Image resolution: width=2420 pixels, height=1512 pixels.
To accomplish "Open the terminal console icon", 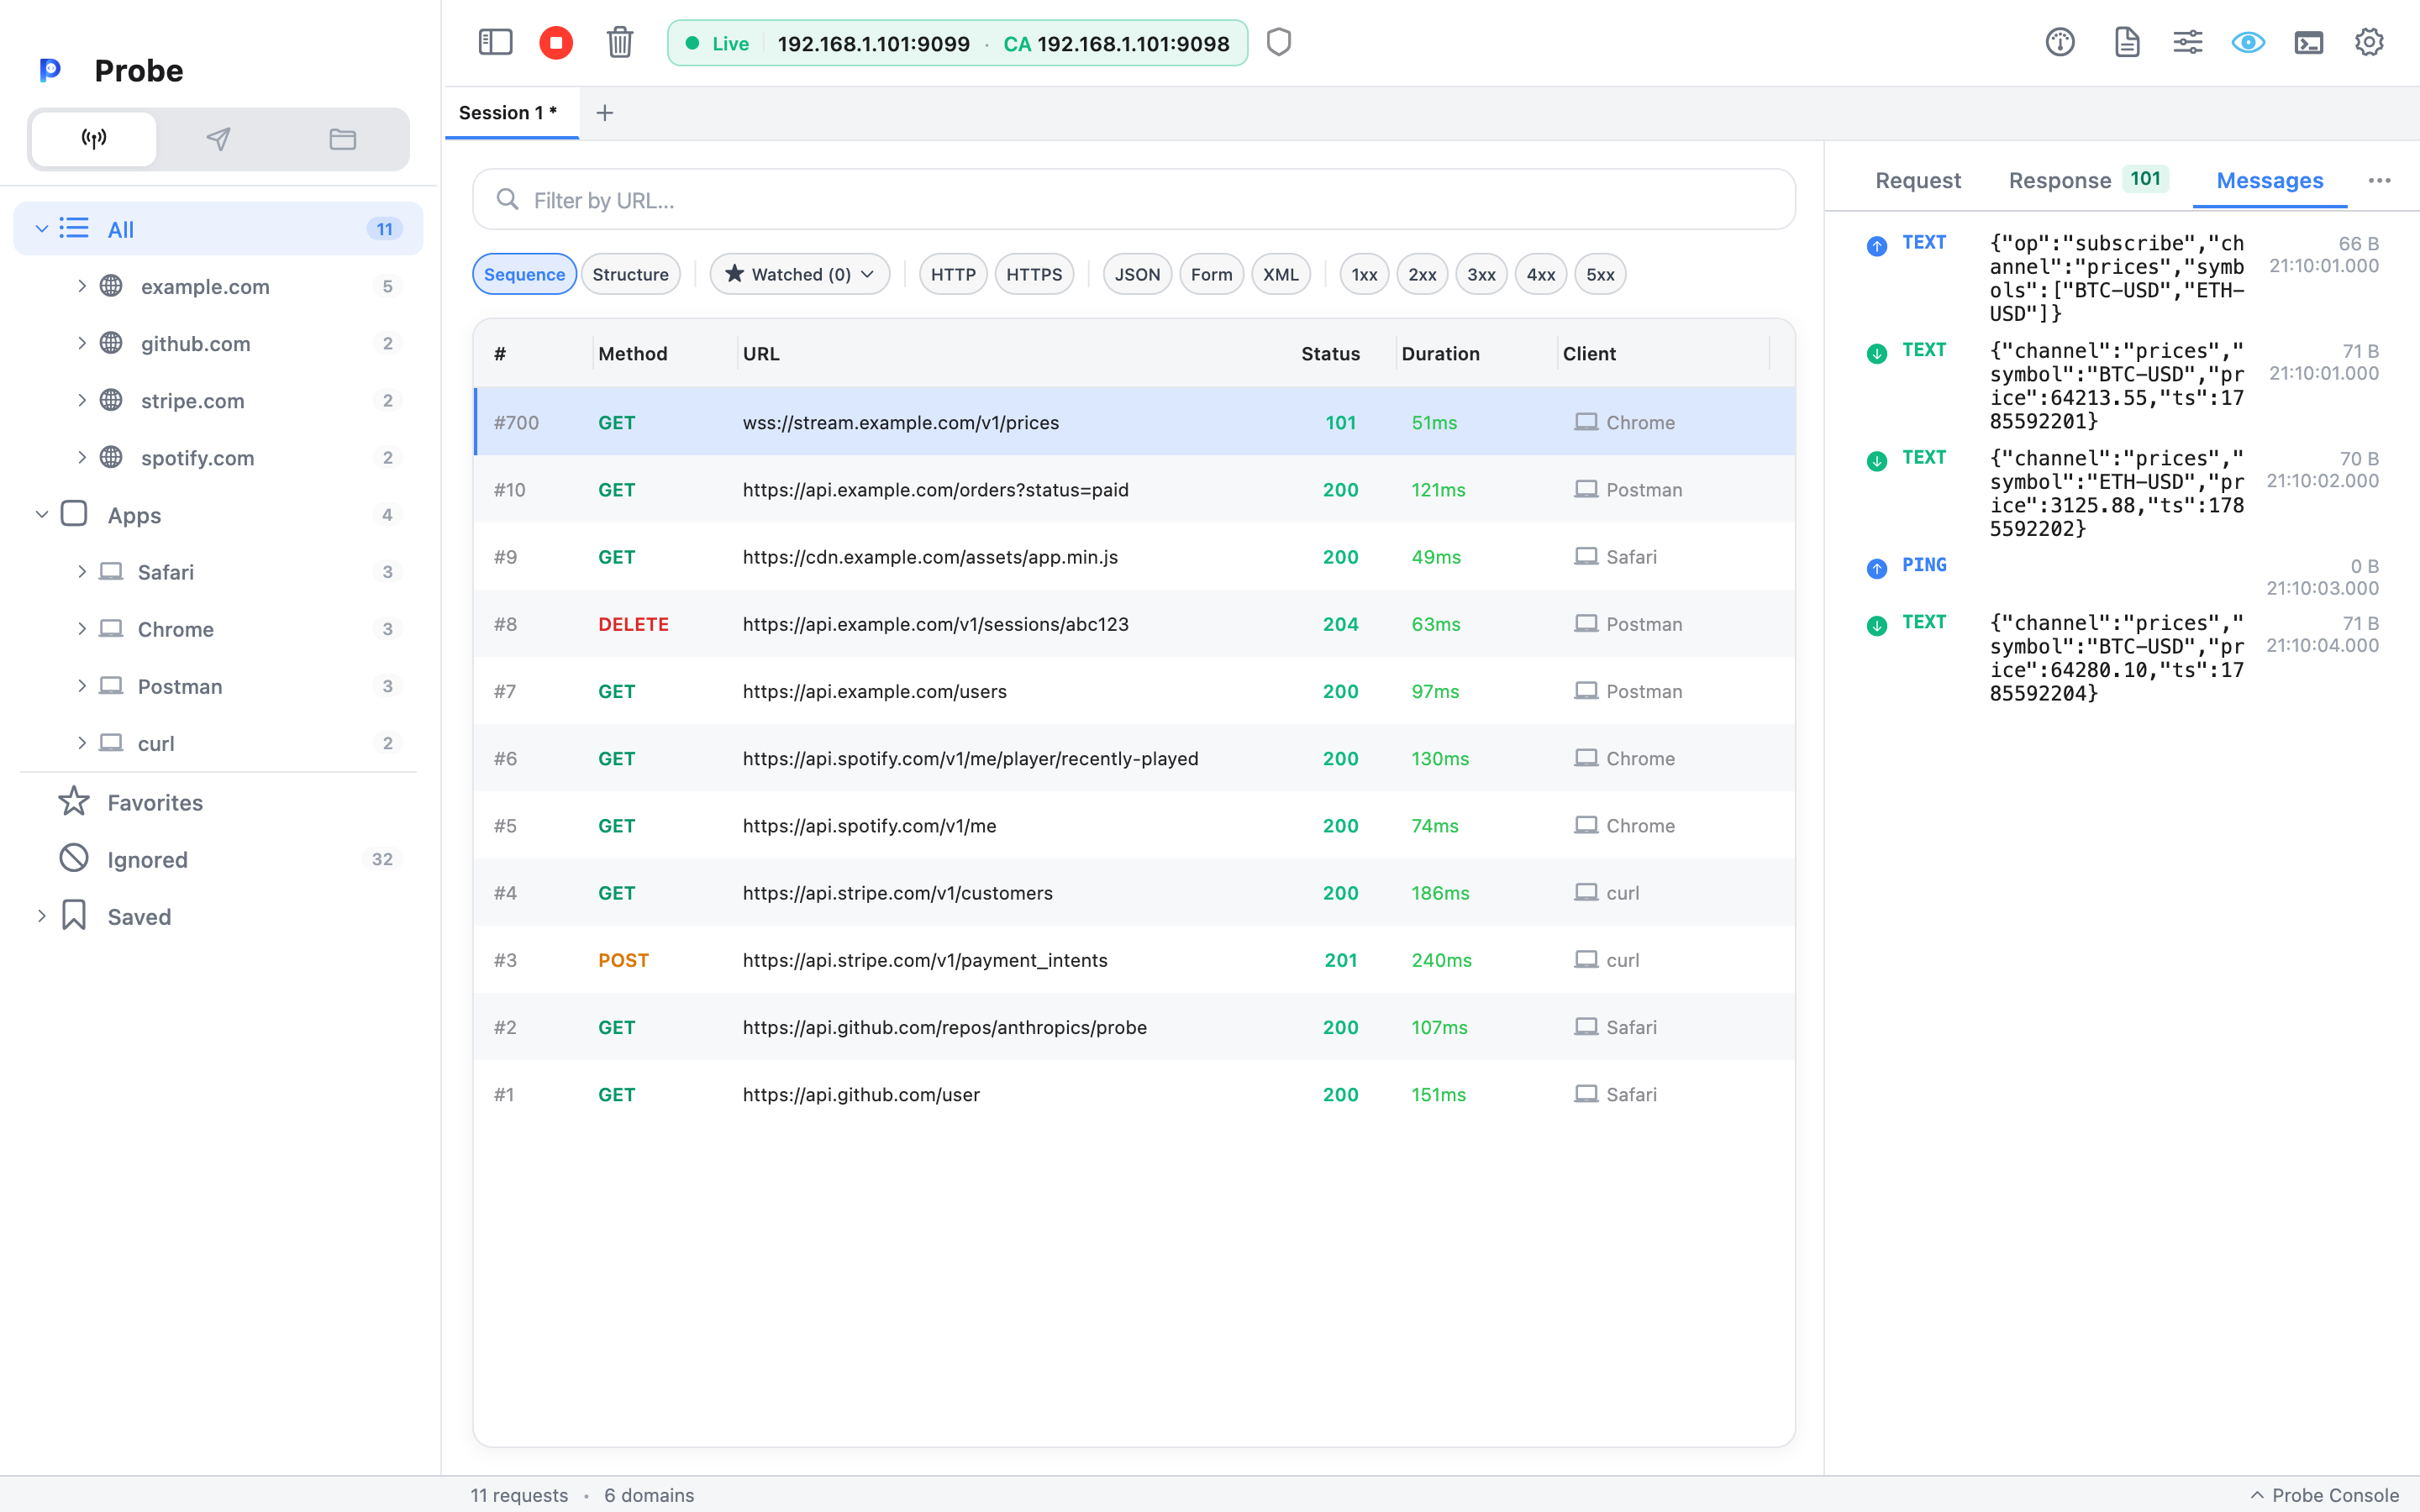I will [x=2308, y=42].
